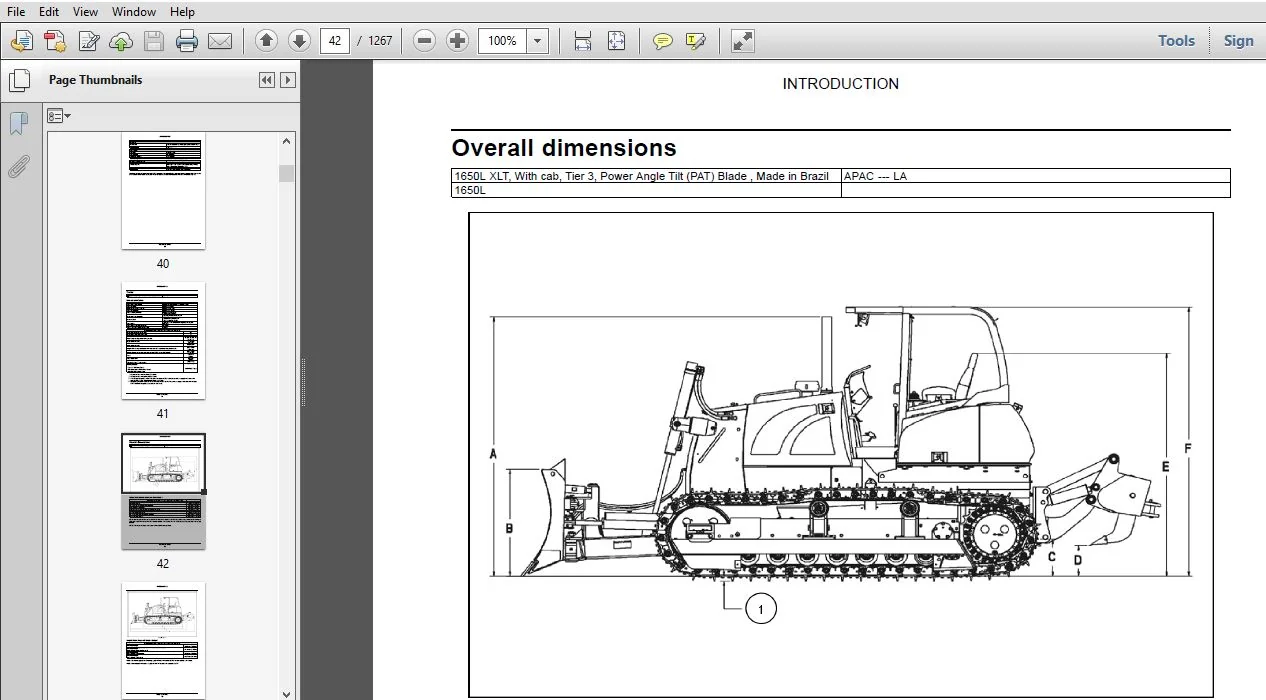Open the Edit menu

tap(49, 12)
